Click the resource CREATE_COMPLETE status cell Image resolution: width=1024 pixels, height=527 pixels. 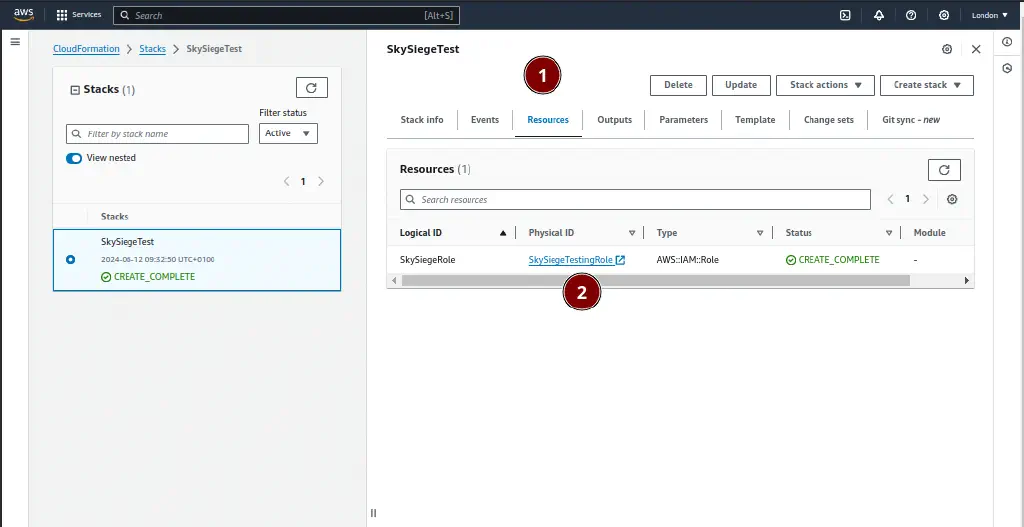click(x=833, y=260)
